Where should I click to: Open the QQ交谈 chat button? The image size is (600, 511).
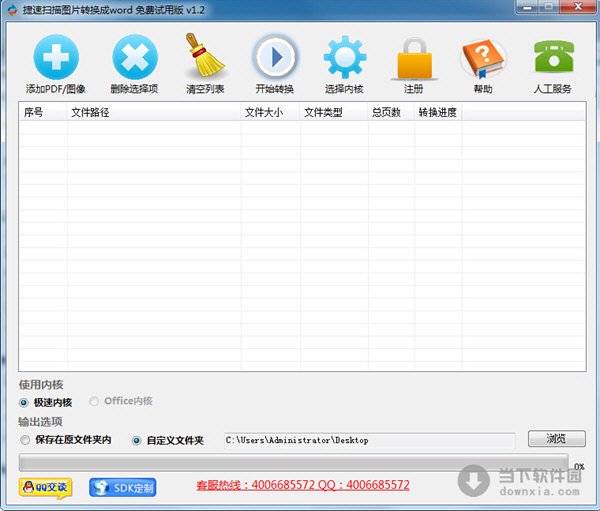[x=46, y=488]
